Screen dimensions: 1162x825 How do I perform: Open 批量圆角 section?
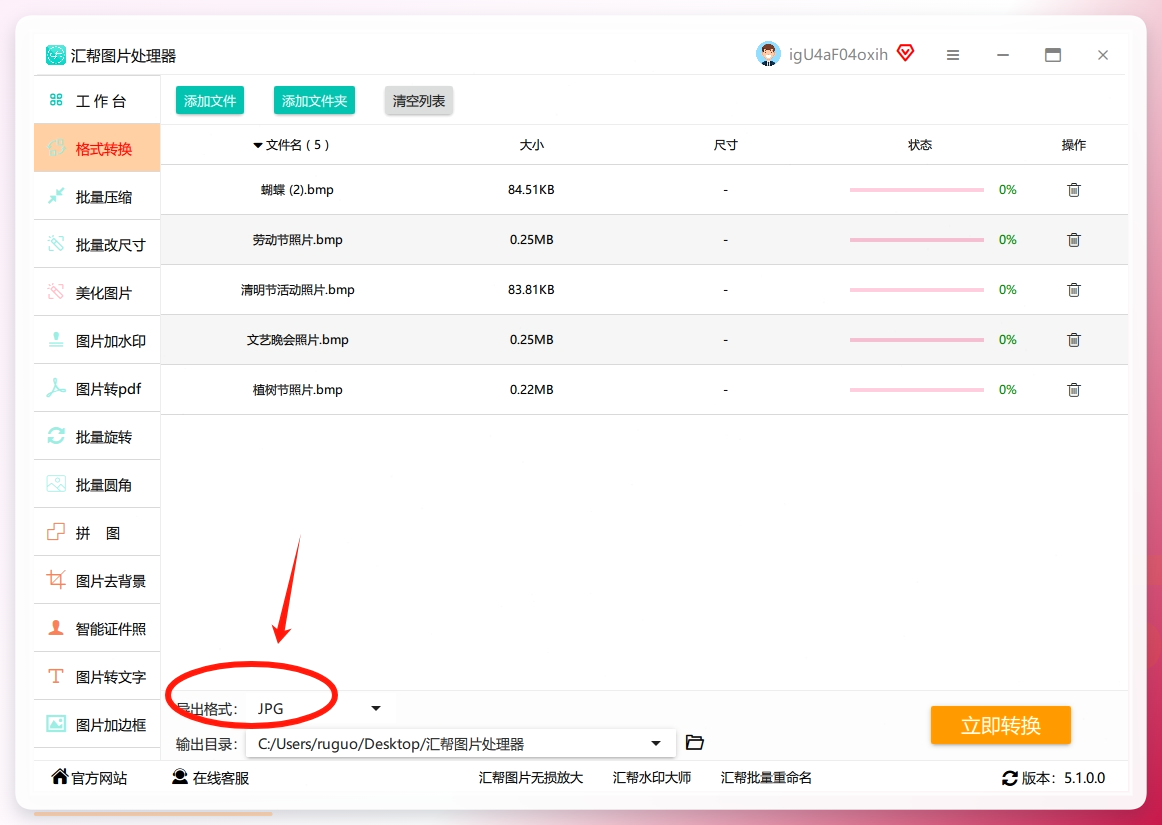[97, 485]
